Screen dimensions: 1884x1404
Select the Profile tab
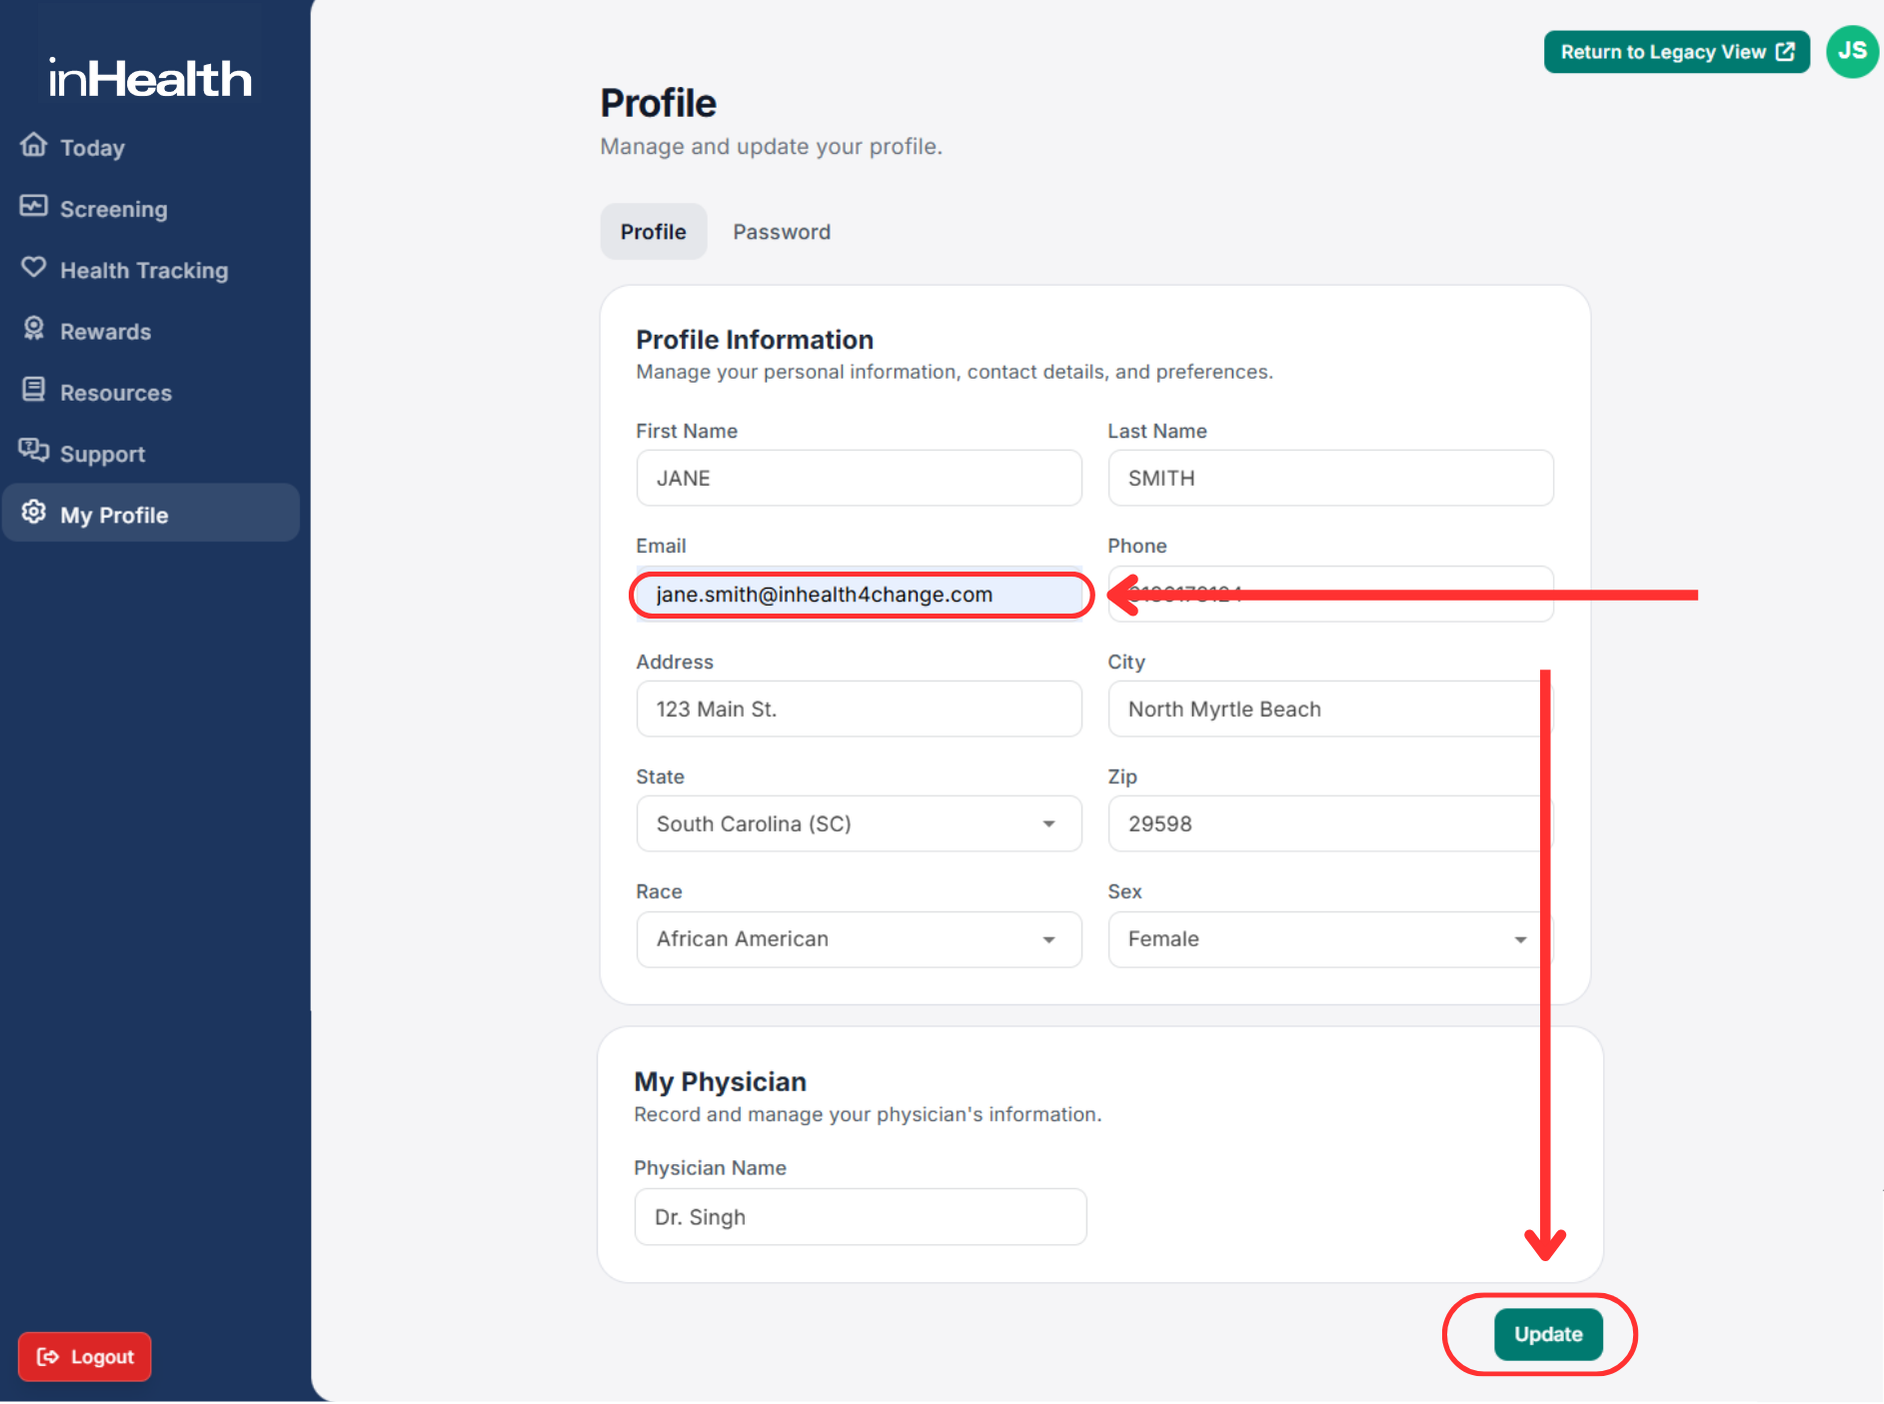point(653,232)
